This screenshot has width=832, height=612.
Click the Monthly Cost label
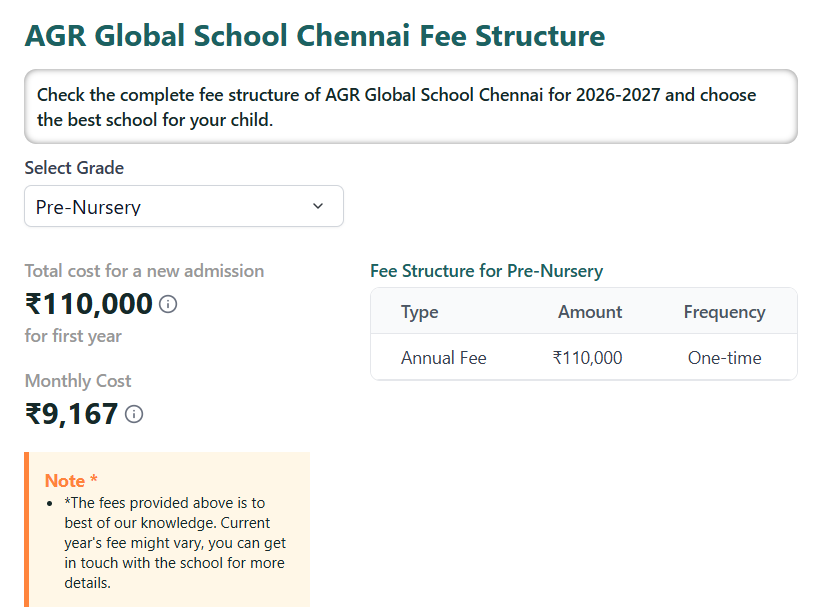(78, 381)
